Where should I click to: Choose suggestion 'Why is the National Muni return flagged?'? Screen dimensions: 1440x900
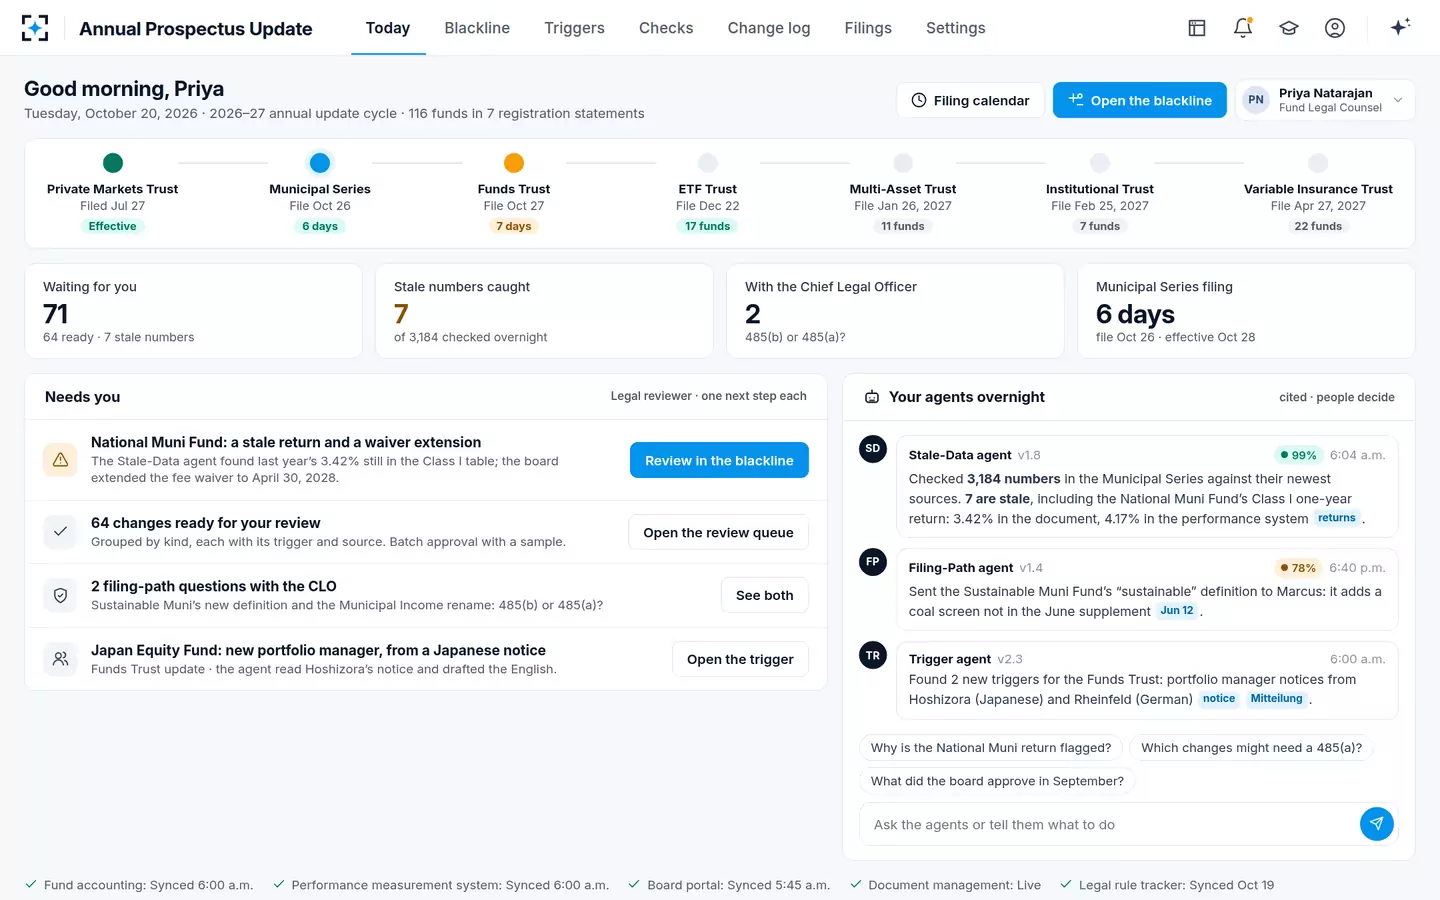pos(991,748)
